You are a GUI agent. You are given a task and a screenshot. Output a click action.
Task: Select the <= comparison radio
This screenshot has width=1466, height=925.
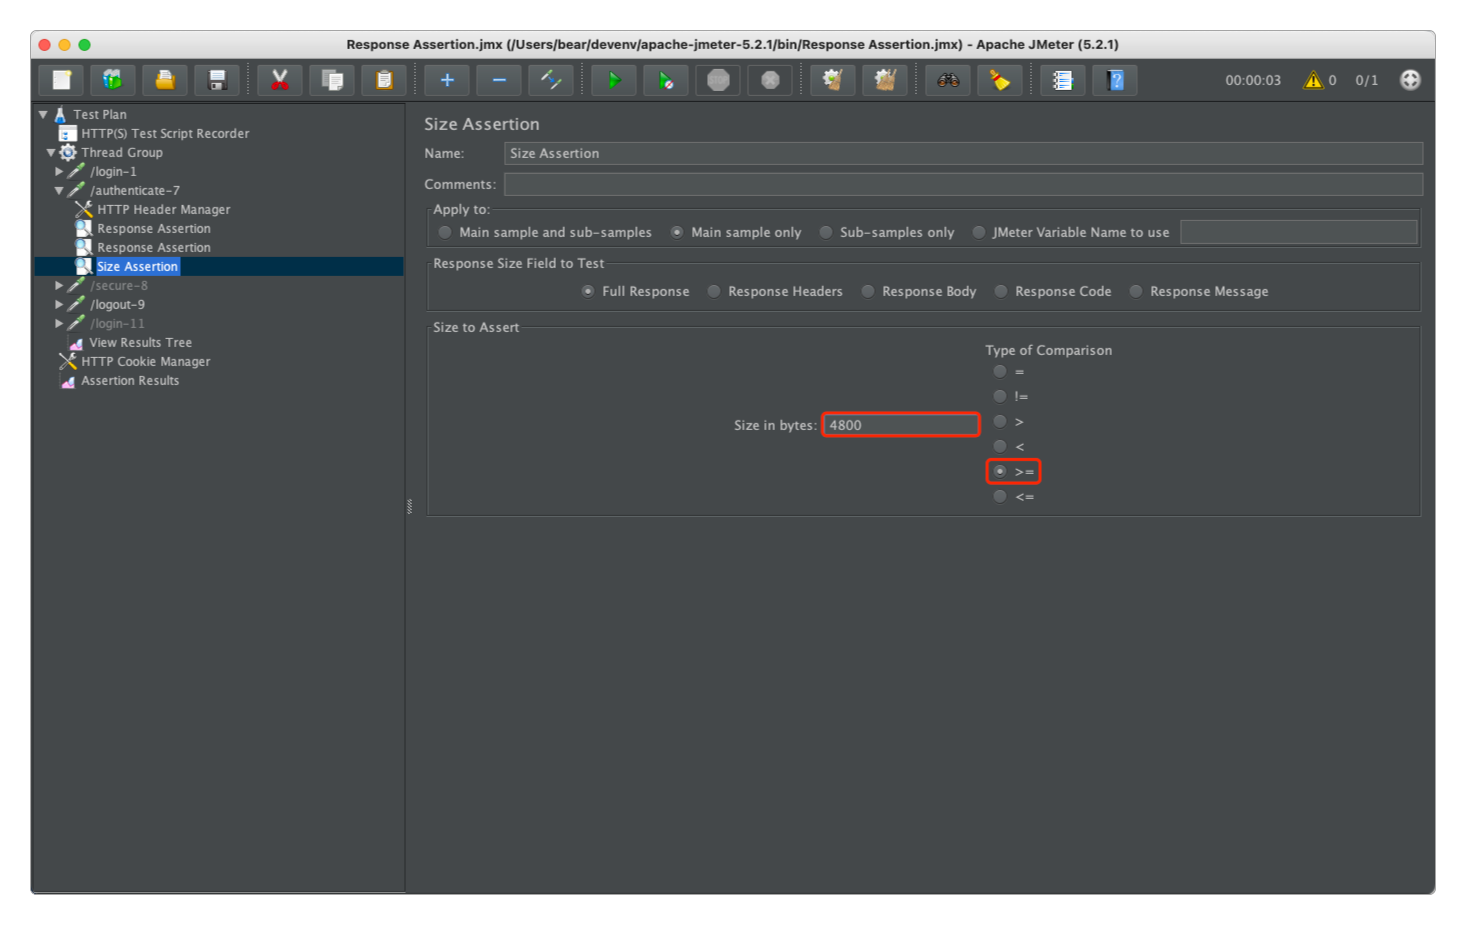pos(1000,496)
